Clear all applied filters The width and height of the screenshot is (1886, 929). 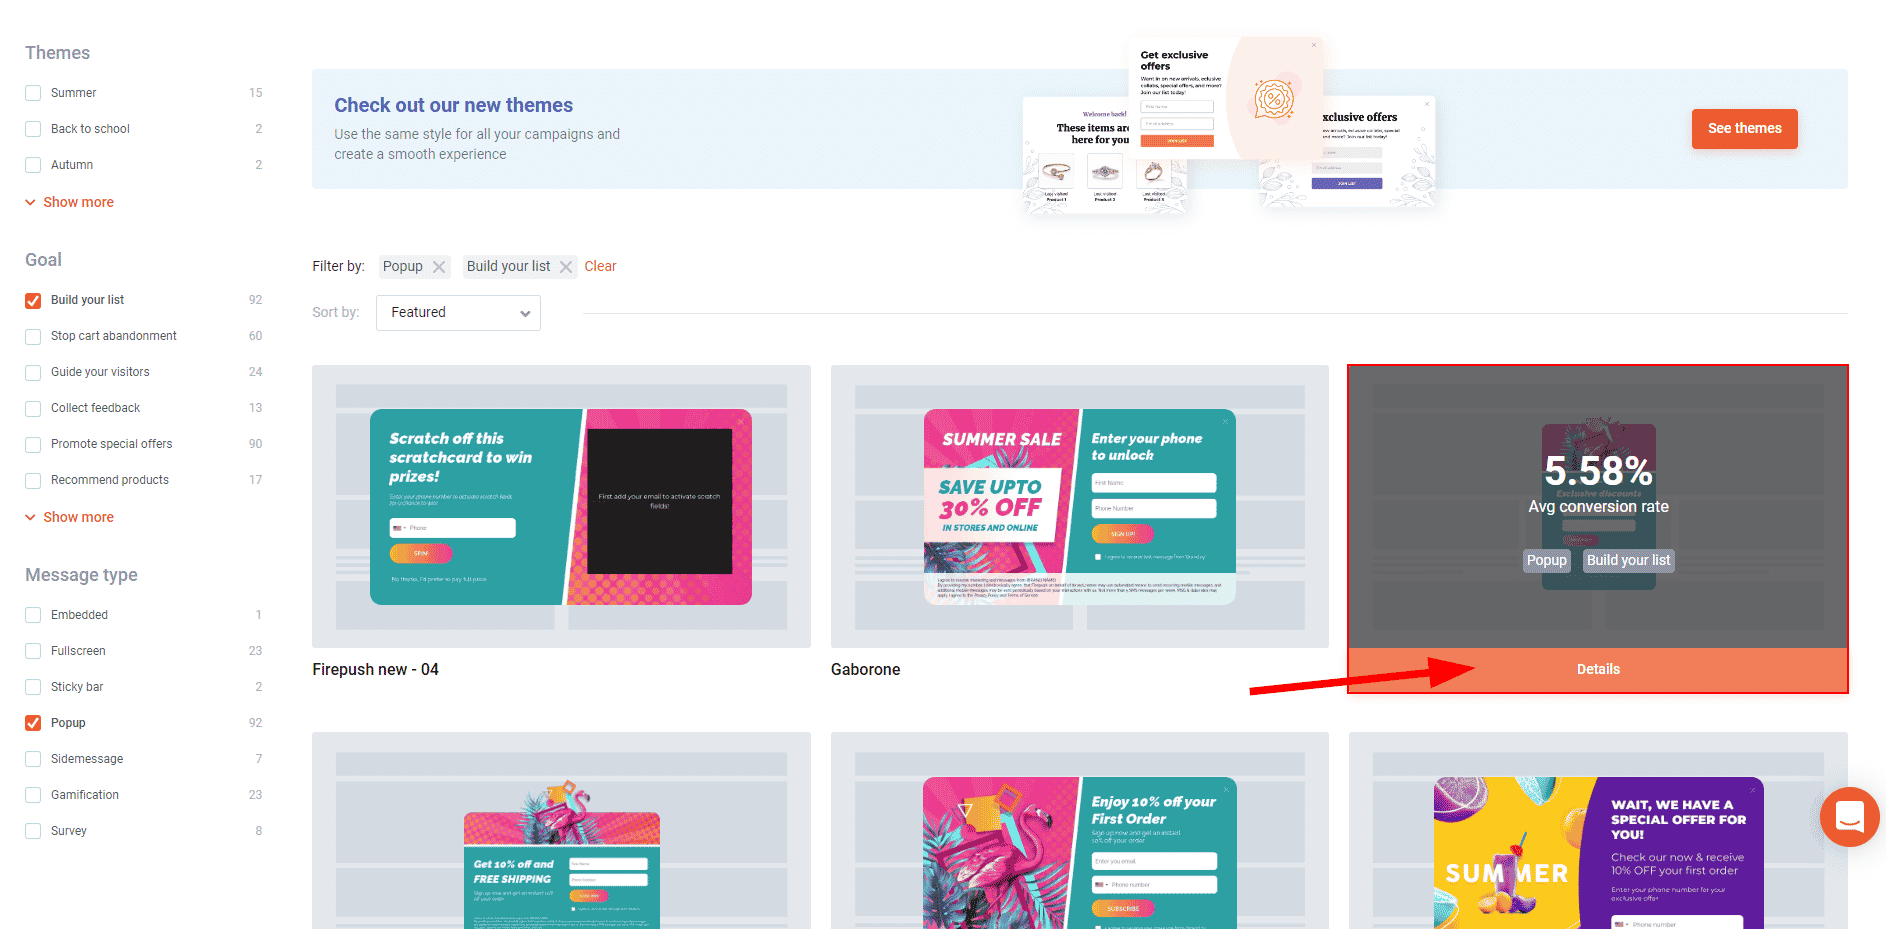tap(600, 267)
